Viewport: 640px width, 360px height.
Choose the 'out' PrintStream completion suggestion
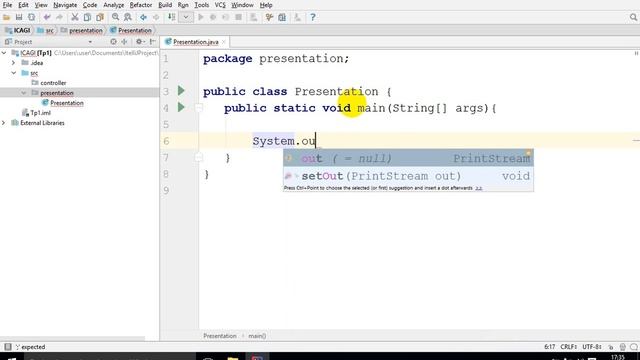click(408, 158)
